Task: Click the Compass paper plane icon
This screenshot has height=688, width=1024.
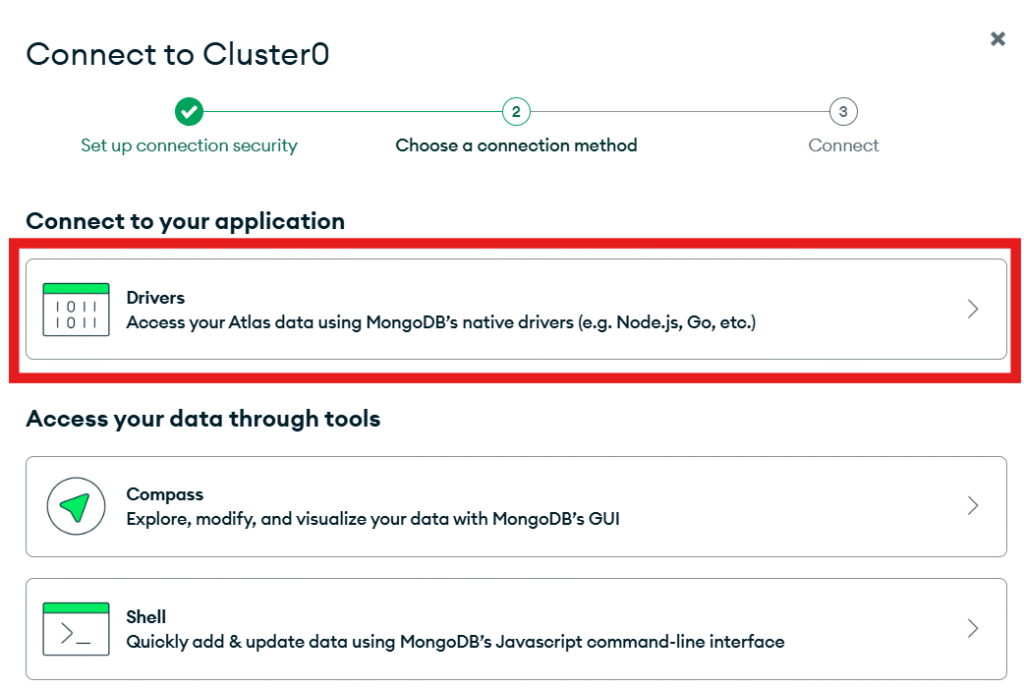Action: coord(76,506)
